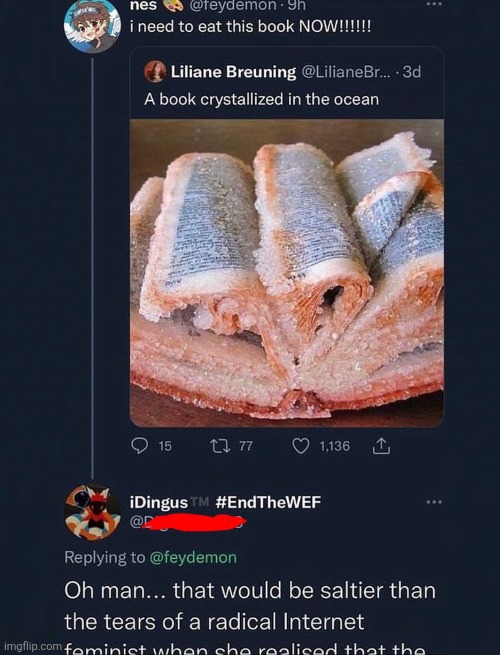Click the 1,136 likes count
Screen dimensions: 500x655
tap(335, 446)
